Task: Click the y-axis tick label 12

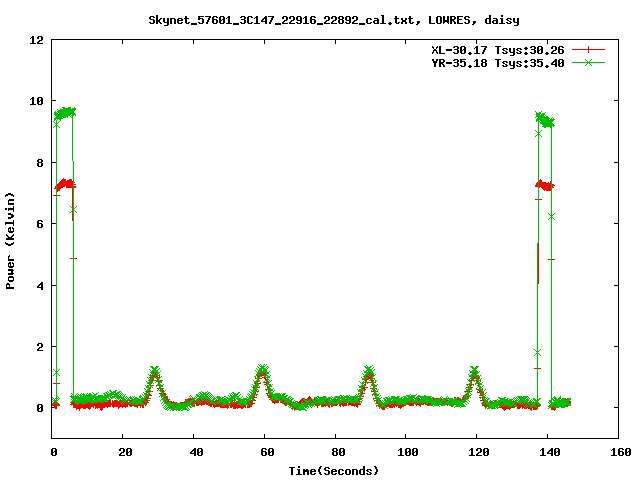Action: (36, 40)
